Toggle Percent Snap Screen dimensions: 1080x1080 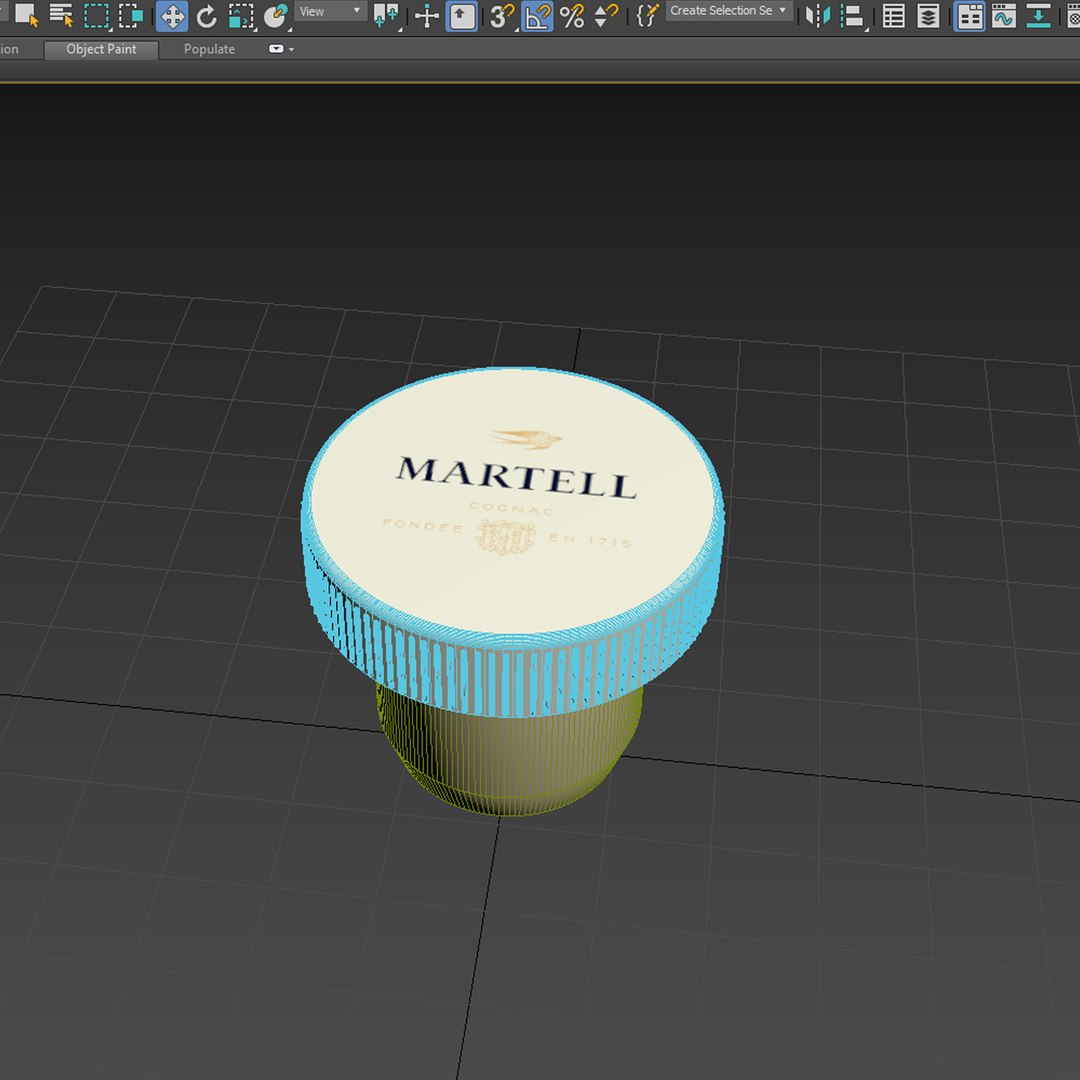point(572,16)
